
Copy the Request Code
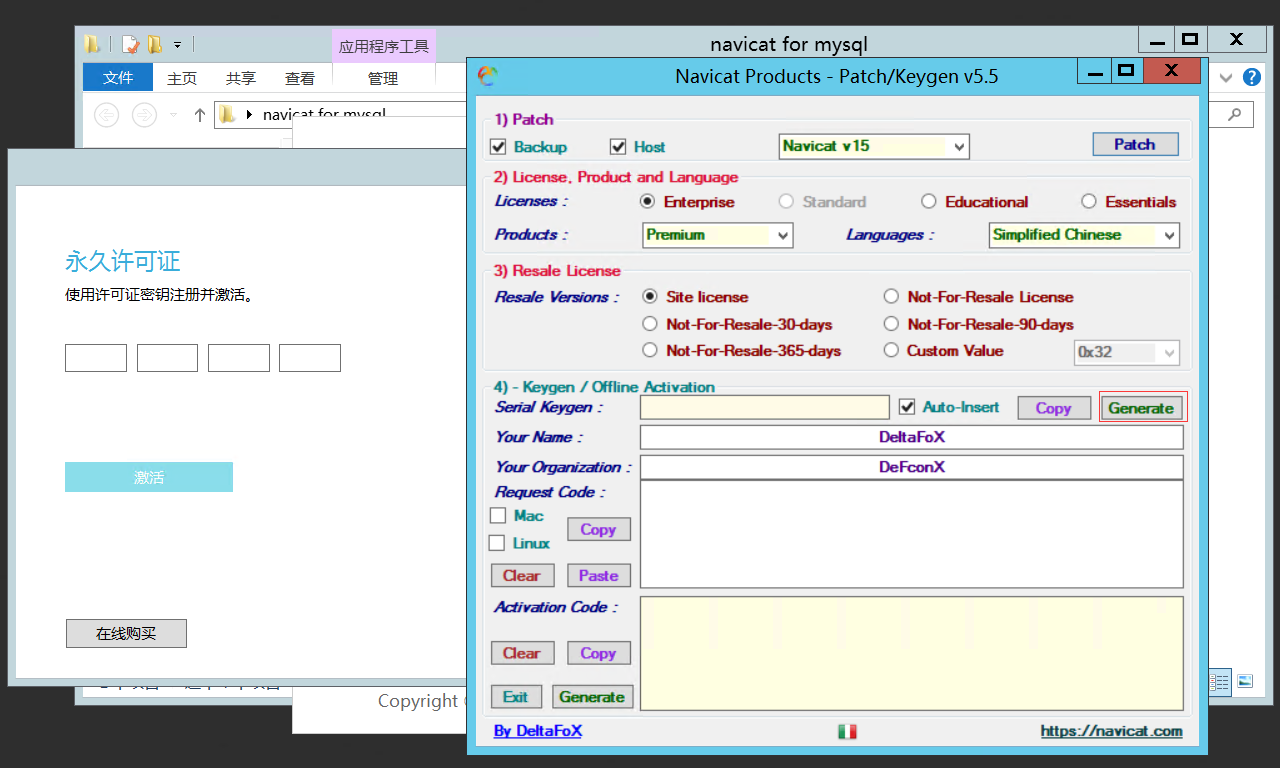point(598,529)
